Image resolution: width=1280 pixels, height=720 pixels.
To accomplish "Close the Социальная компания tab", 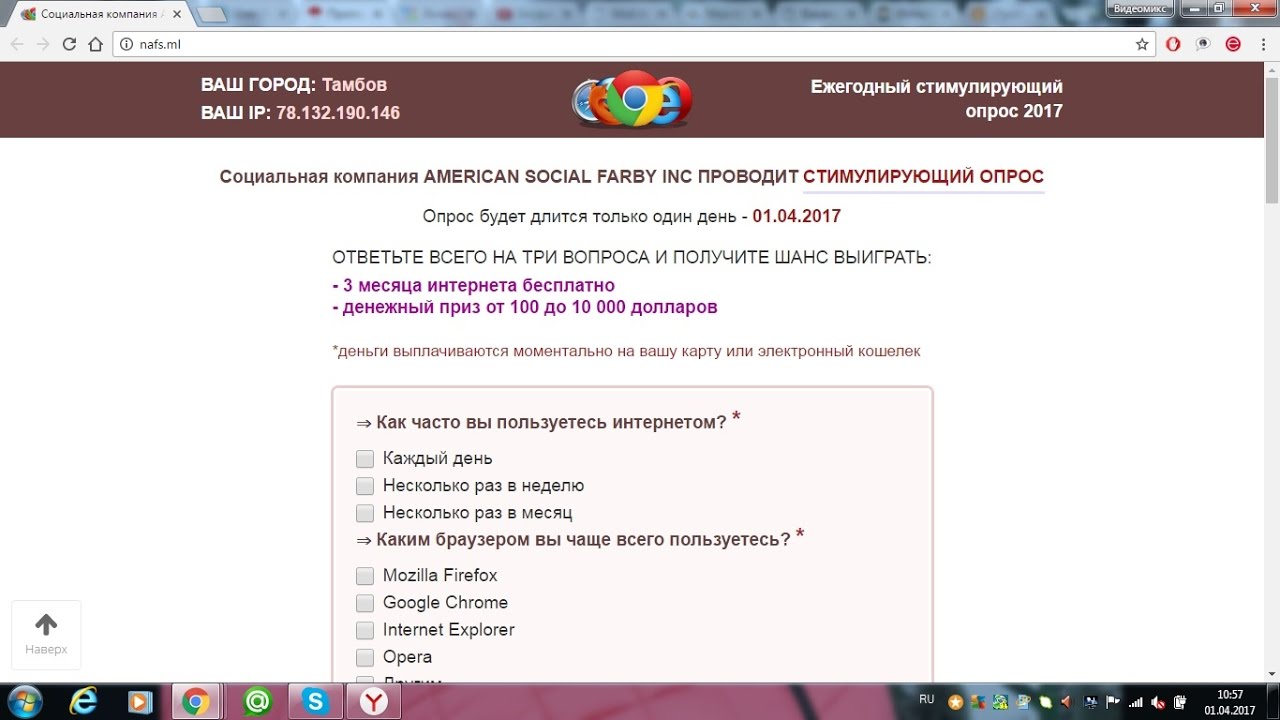I will point(177,15).
